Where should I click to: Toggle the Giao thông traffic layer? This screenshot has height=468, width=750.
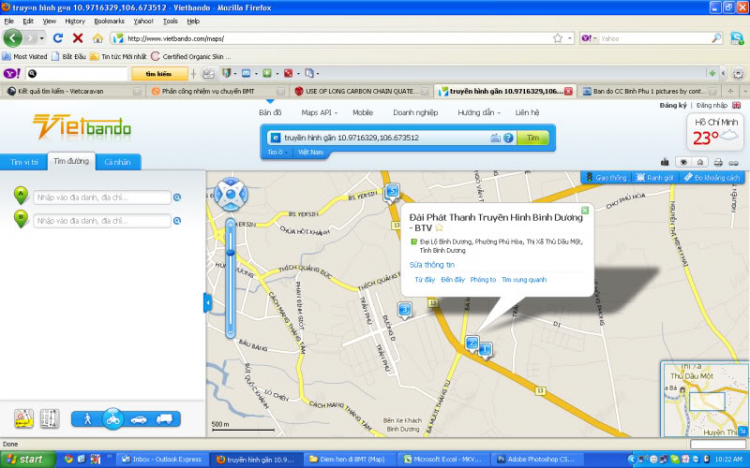point(606,178)
